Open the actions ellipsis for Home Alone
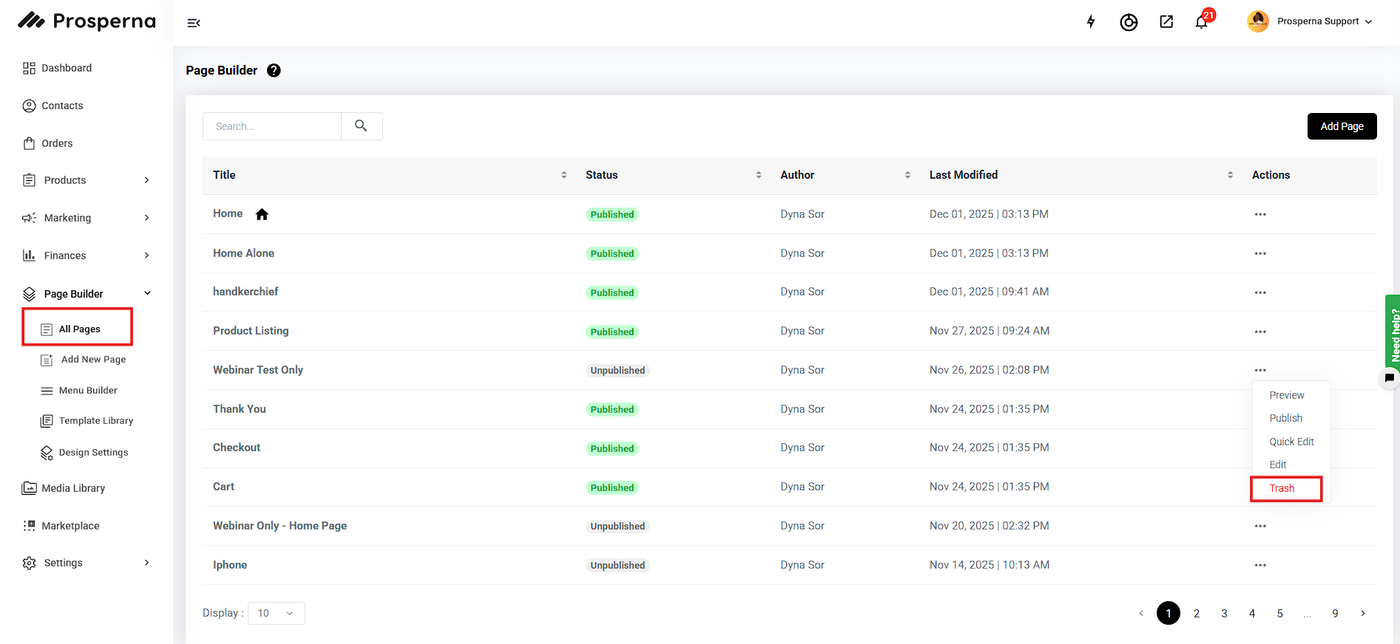Image resolution: width=1400 pixels, height=644 pixels. (1260, 253)
